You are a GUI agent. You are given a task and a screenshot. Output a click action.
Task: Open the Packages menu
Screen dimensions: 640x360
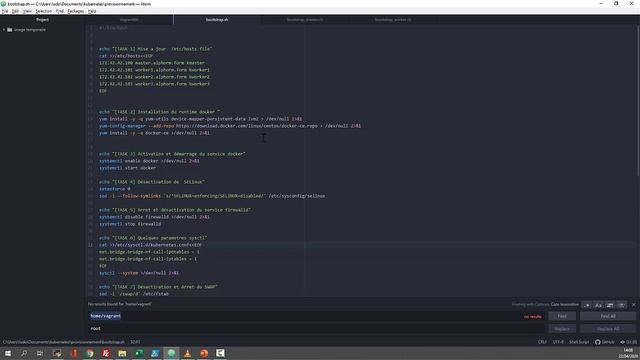point(76,11)
